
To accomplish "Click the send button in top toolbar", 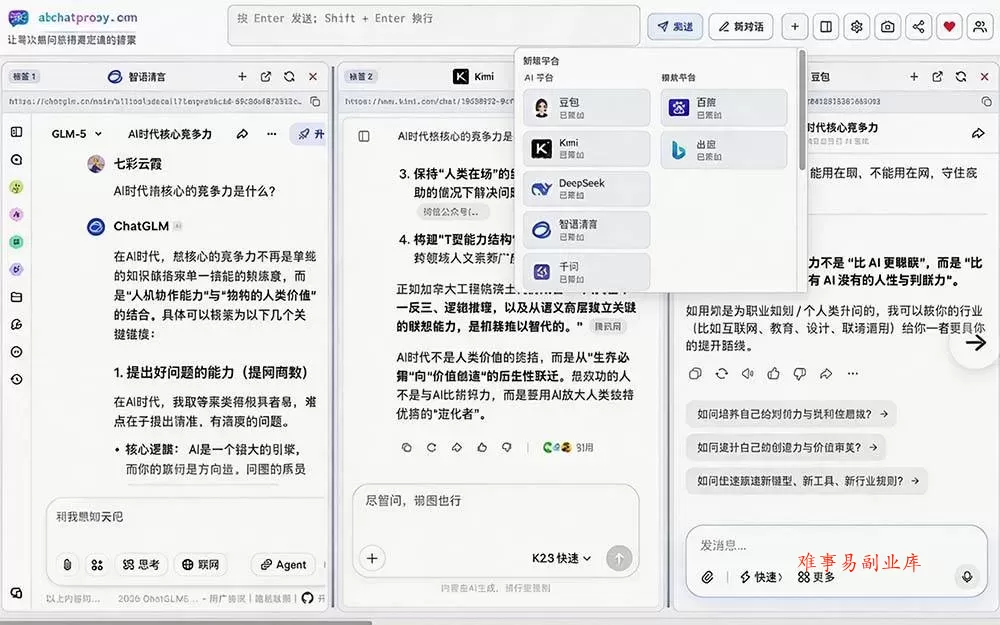I will click(x=675, y=26).
